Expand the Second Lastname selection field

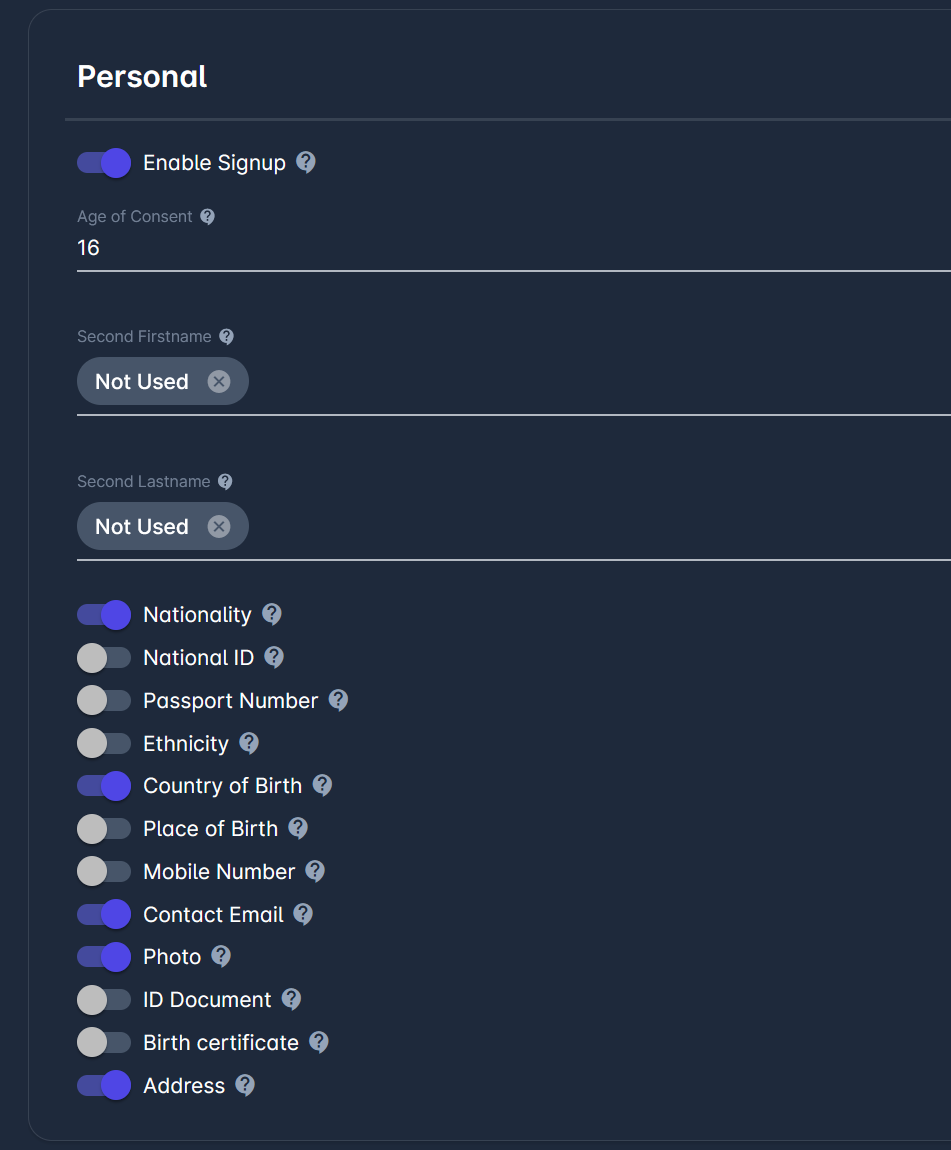click(x=600, y=527)
